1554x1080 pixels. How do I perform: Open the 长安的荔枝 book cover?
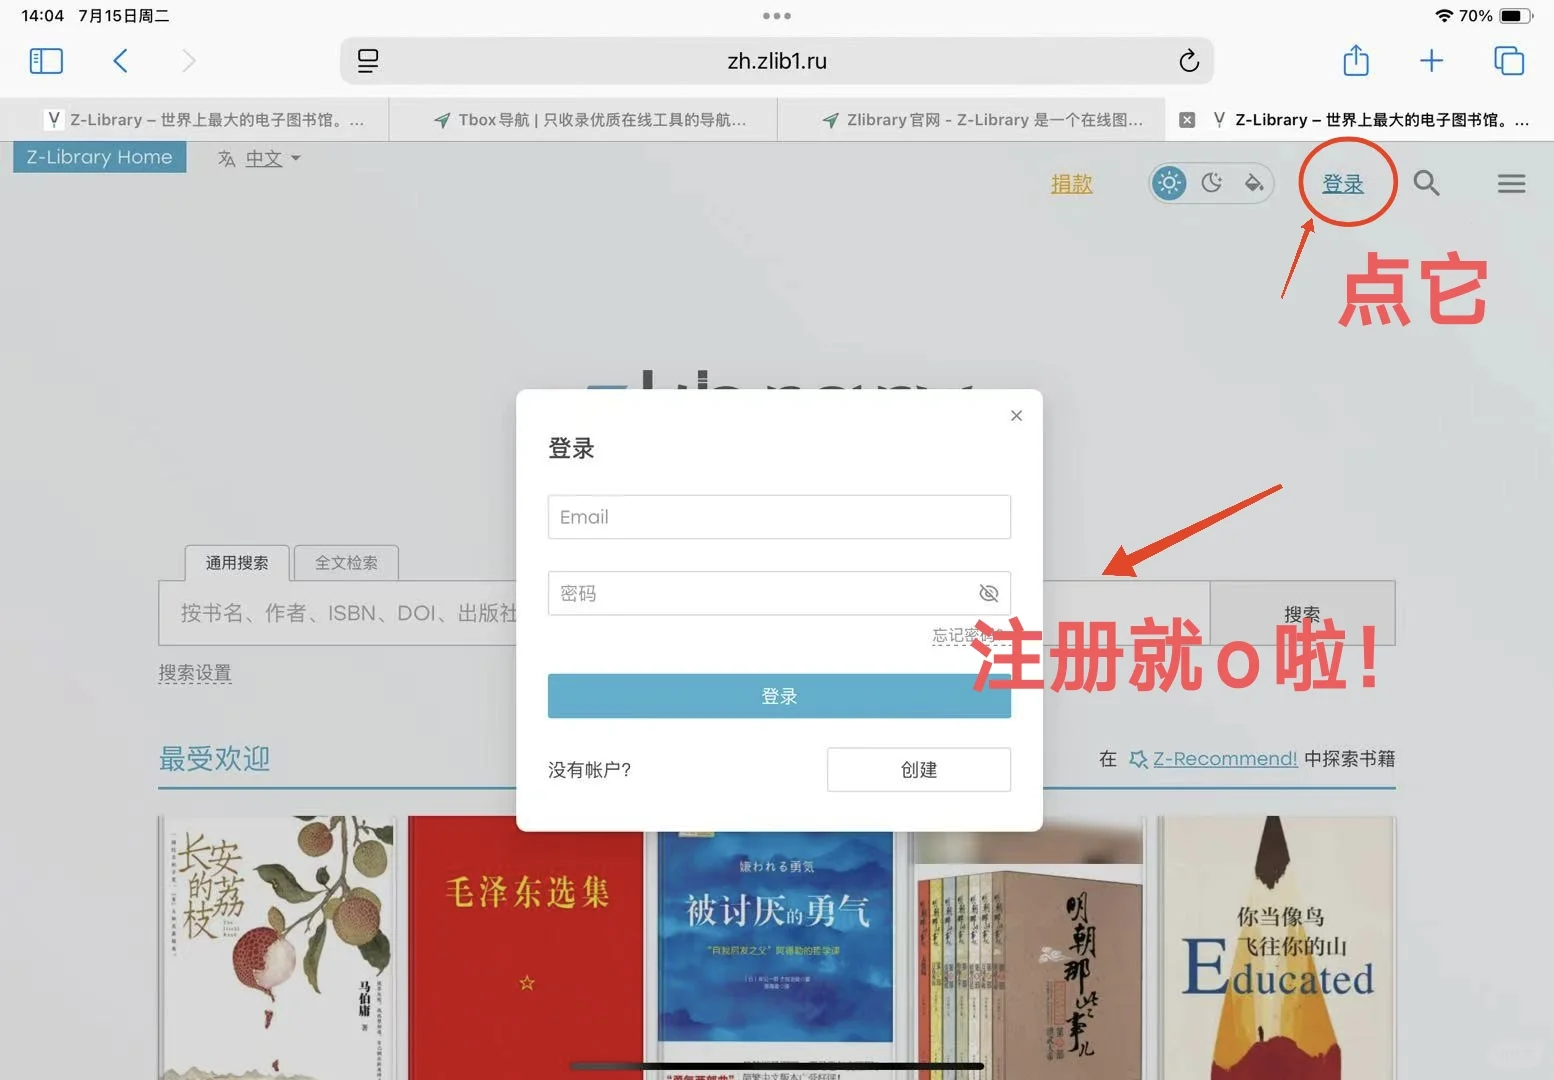[x=276, y=948]
